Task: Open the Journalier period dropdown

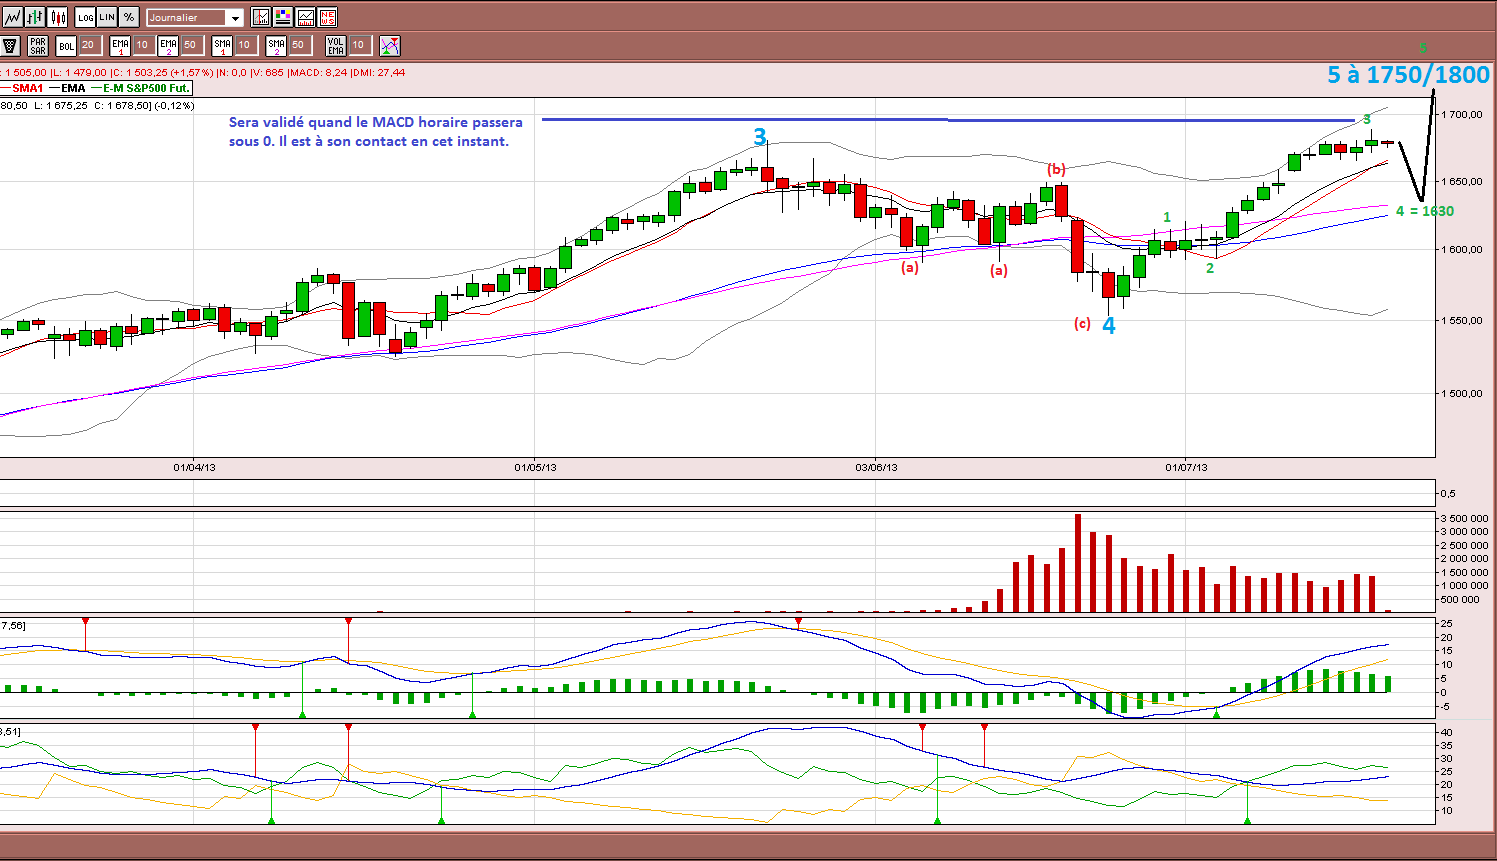Action: [195, 17]
